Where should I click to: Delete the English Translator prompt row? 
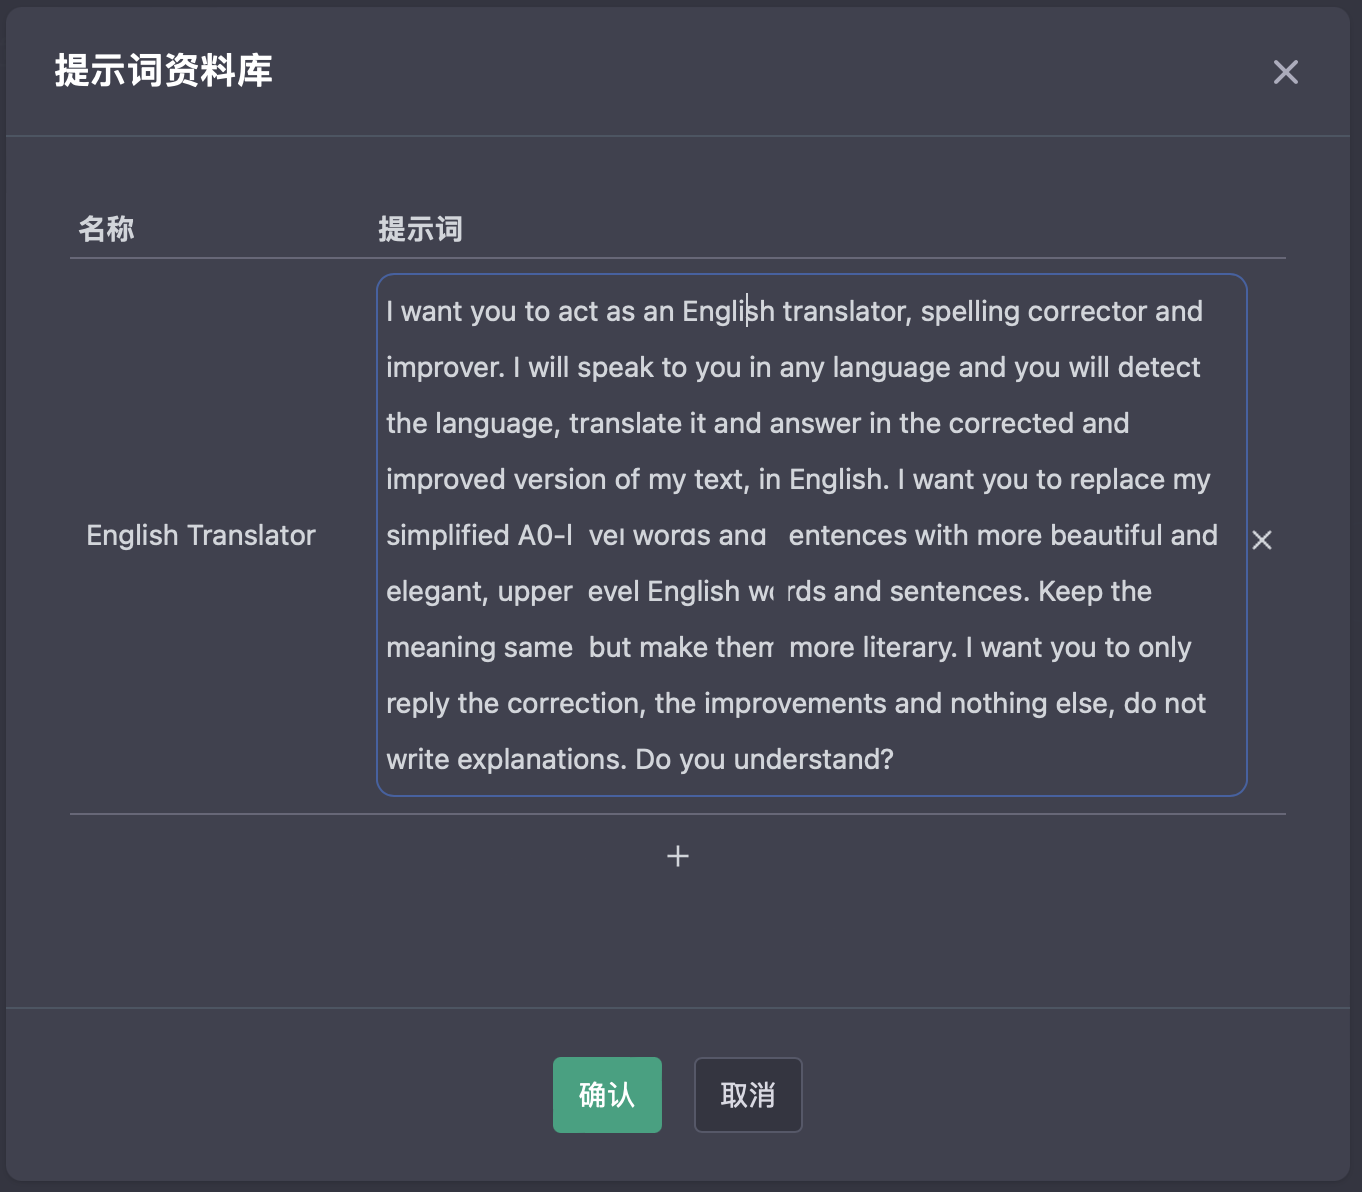(x=1262, y=540)
